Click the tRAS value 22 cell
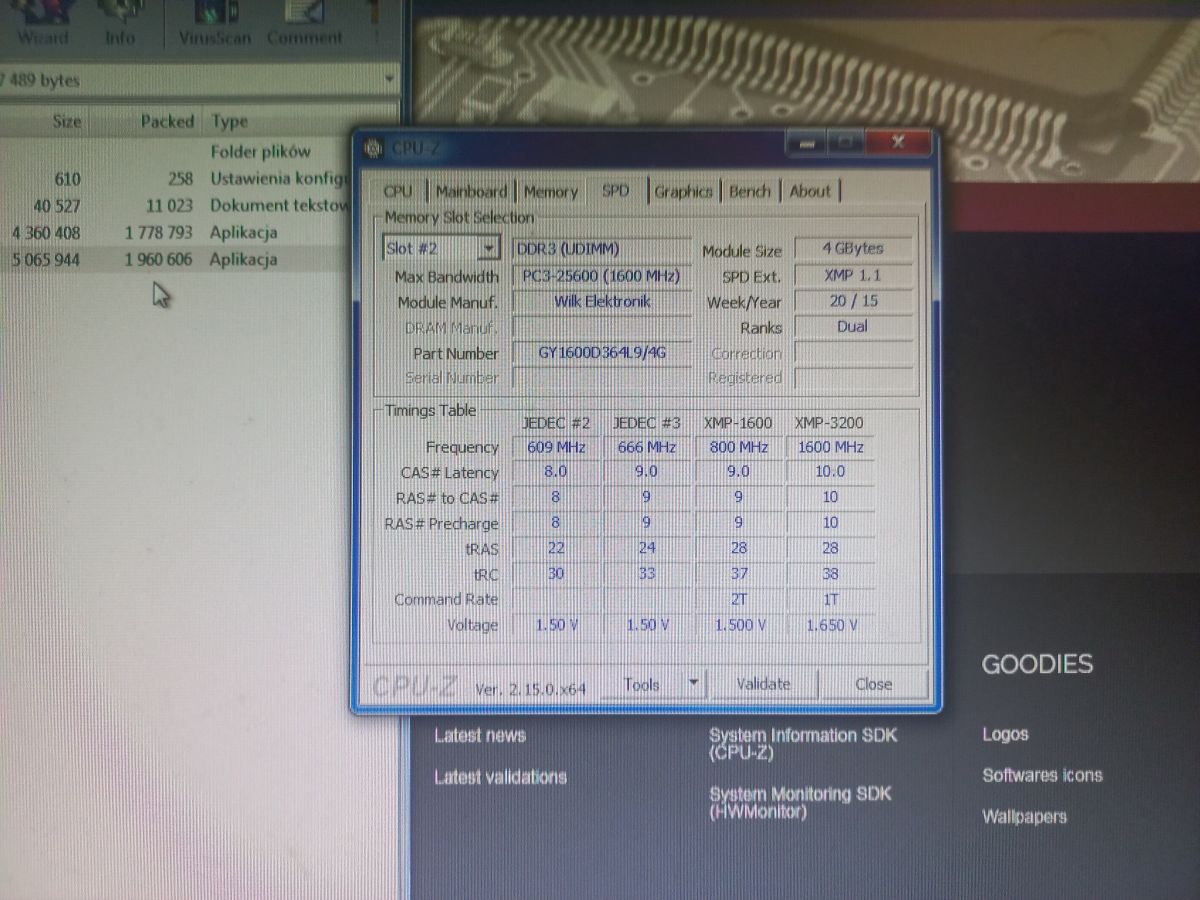1200x900 pixels. pyautogui.click(x=556, y=548)
